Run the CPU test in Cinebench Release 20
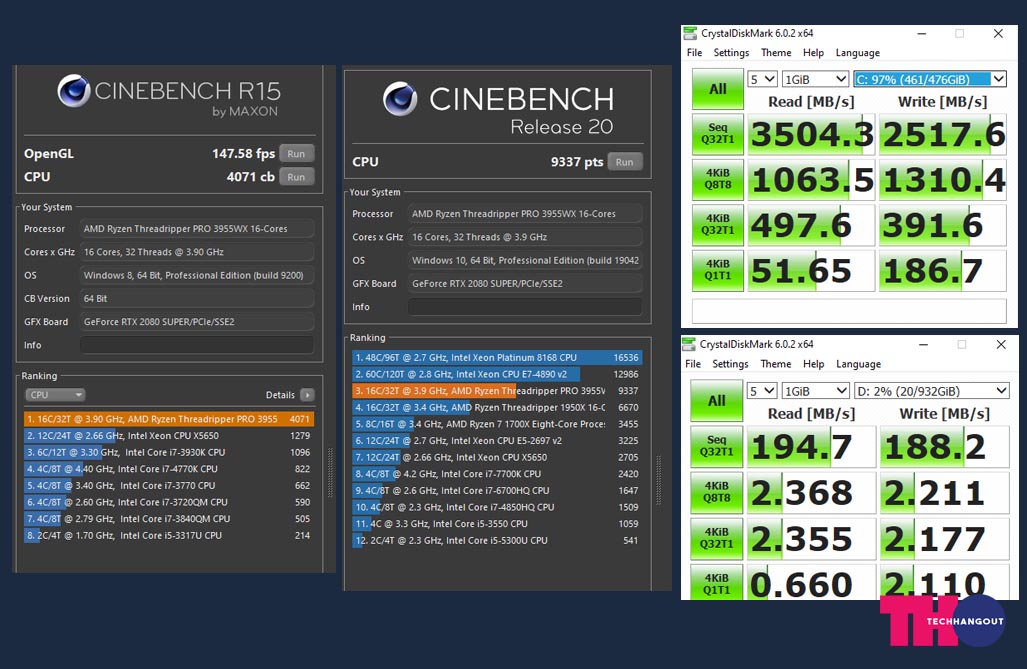This screenshot has height=669, width=1027. pyautogui.click(x=625, y=162)
